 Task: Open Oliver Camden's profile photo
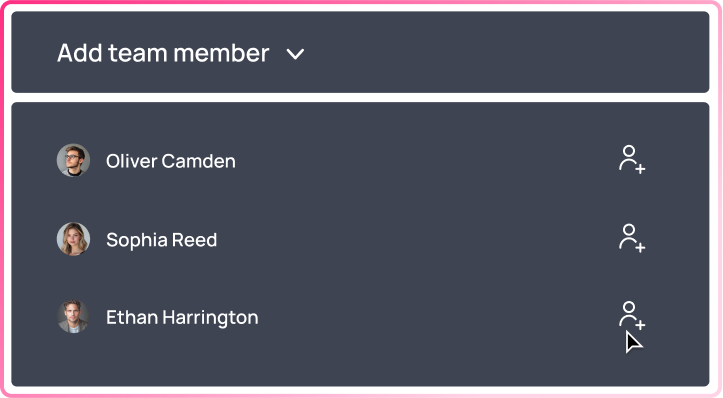[73, 160]
